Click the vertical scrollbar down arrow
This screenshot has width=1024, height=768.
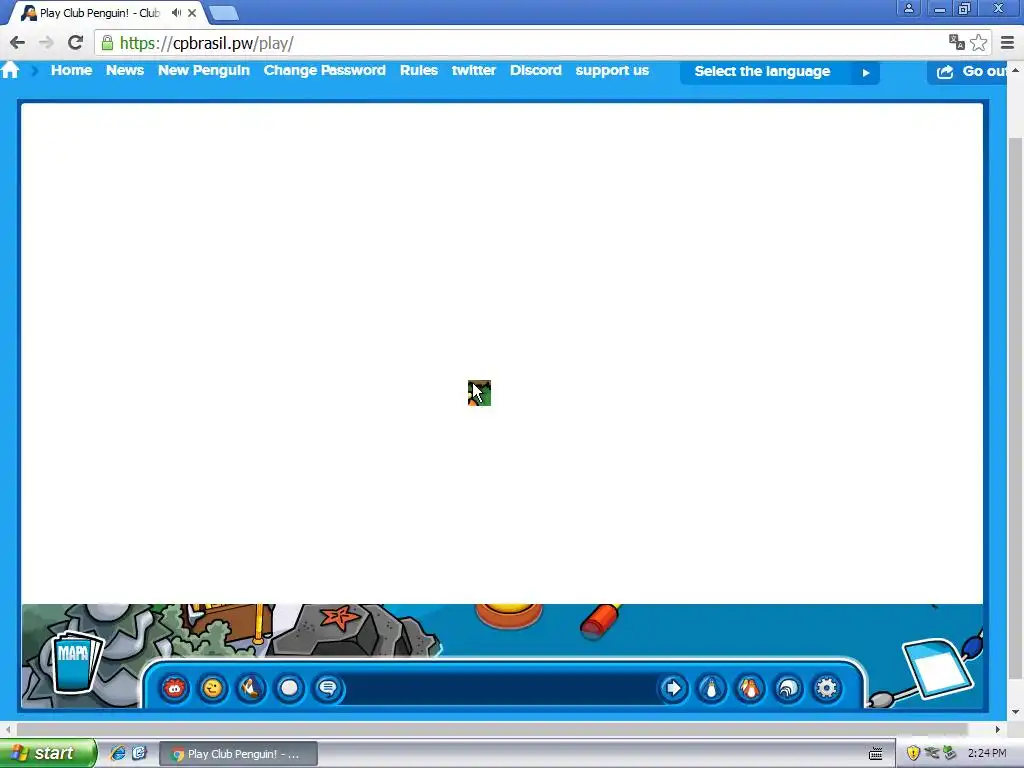pos(1014,712)
